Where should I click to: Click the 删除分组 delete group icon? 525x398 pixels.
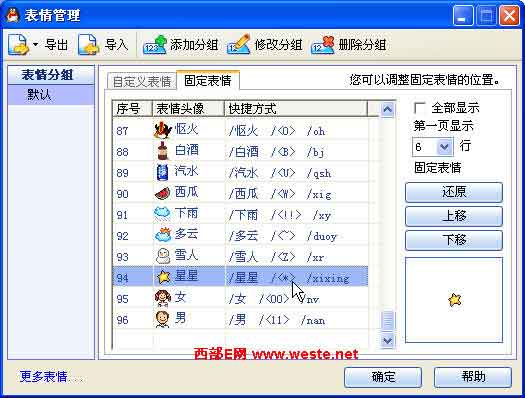tap(323, 45)
